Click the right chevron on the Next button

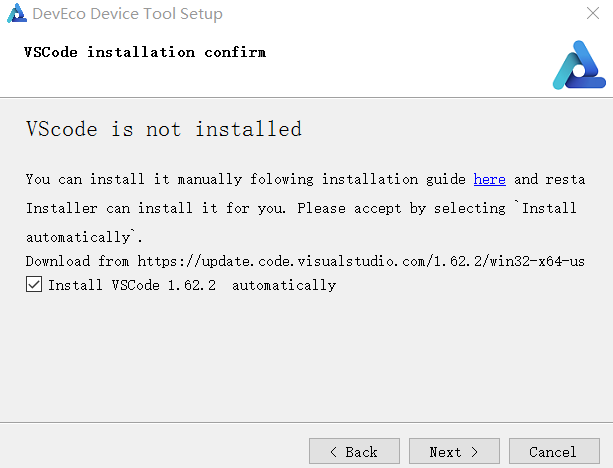(475, 452)
